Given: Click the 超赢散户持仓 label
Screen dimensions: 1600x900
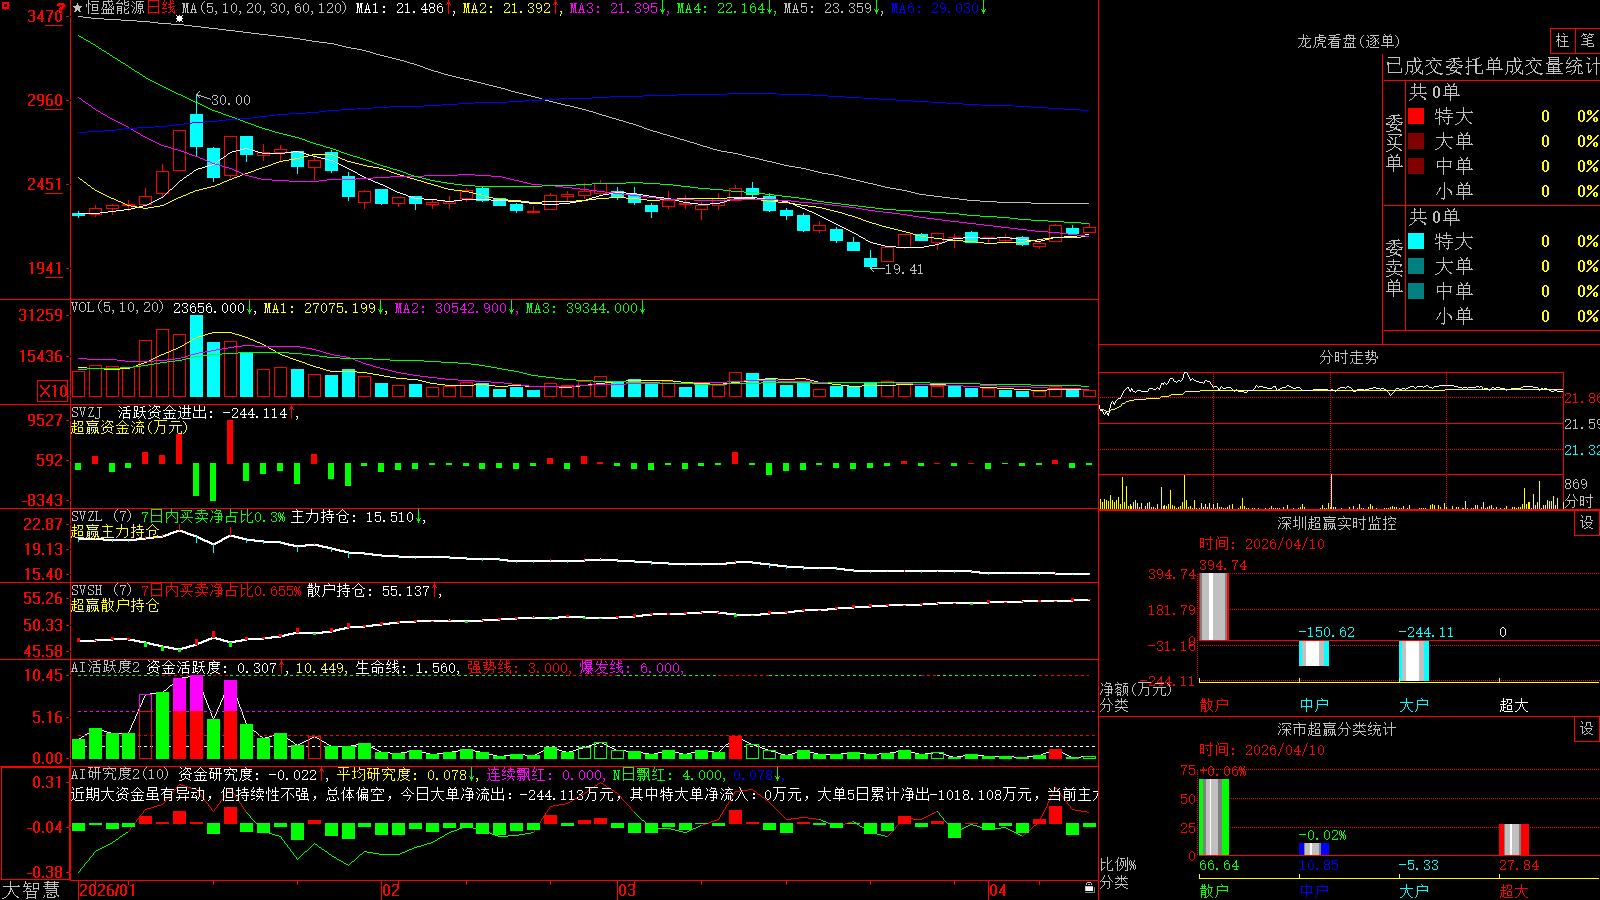Looking at the screenshot, I should 115,605.
